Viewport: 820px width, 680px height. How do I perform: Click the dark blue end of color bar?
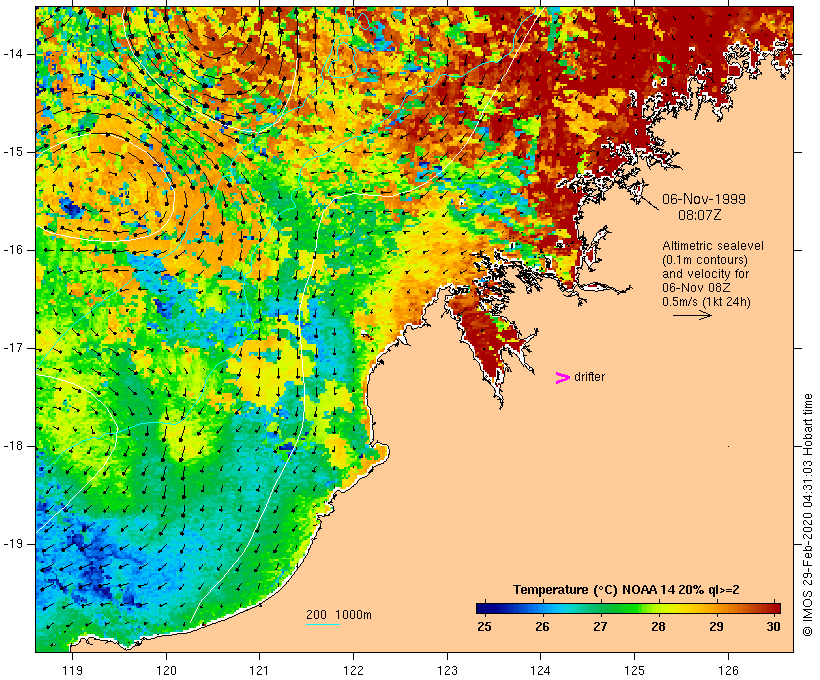coord(480,608)
